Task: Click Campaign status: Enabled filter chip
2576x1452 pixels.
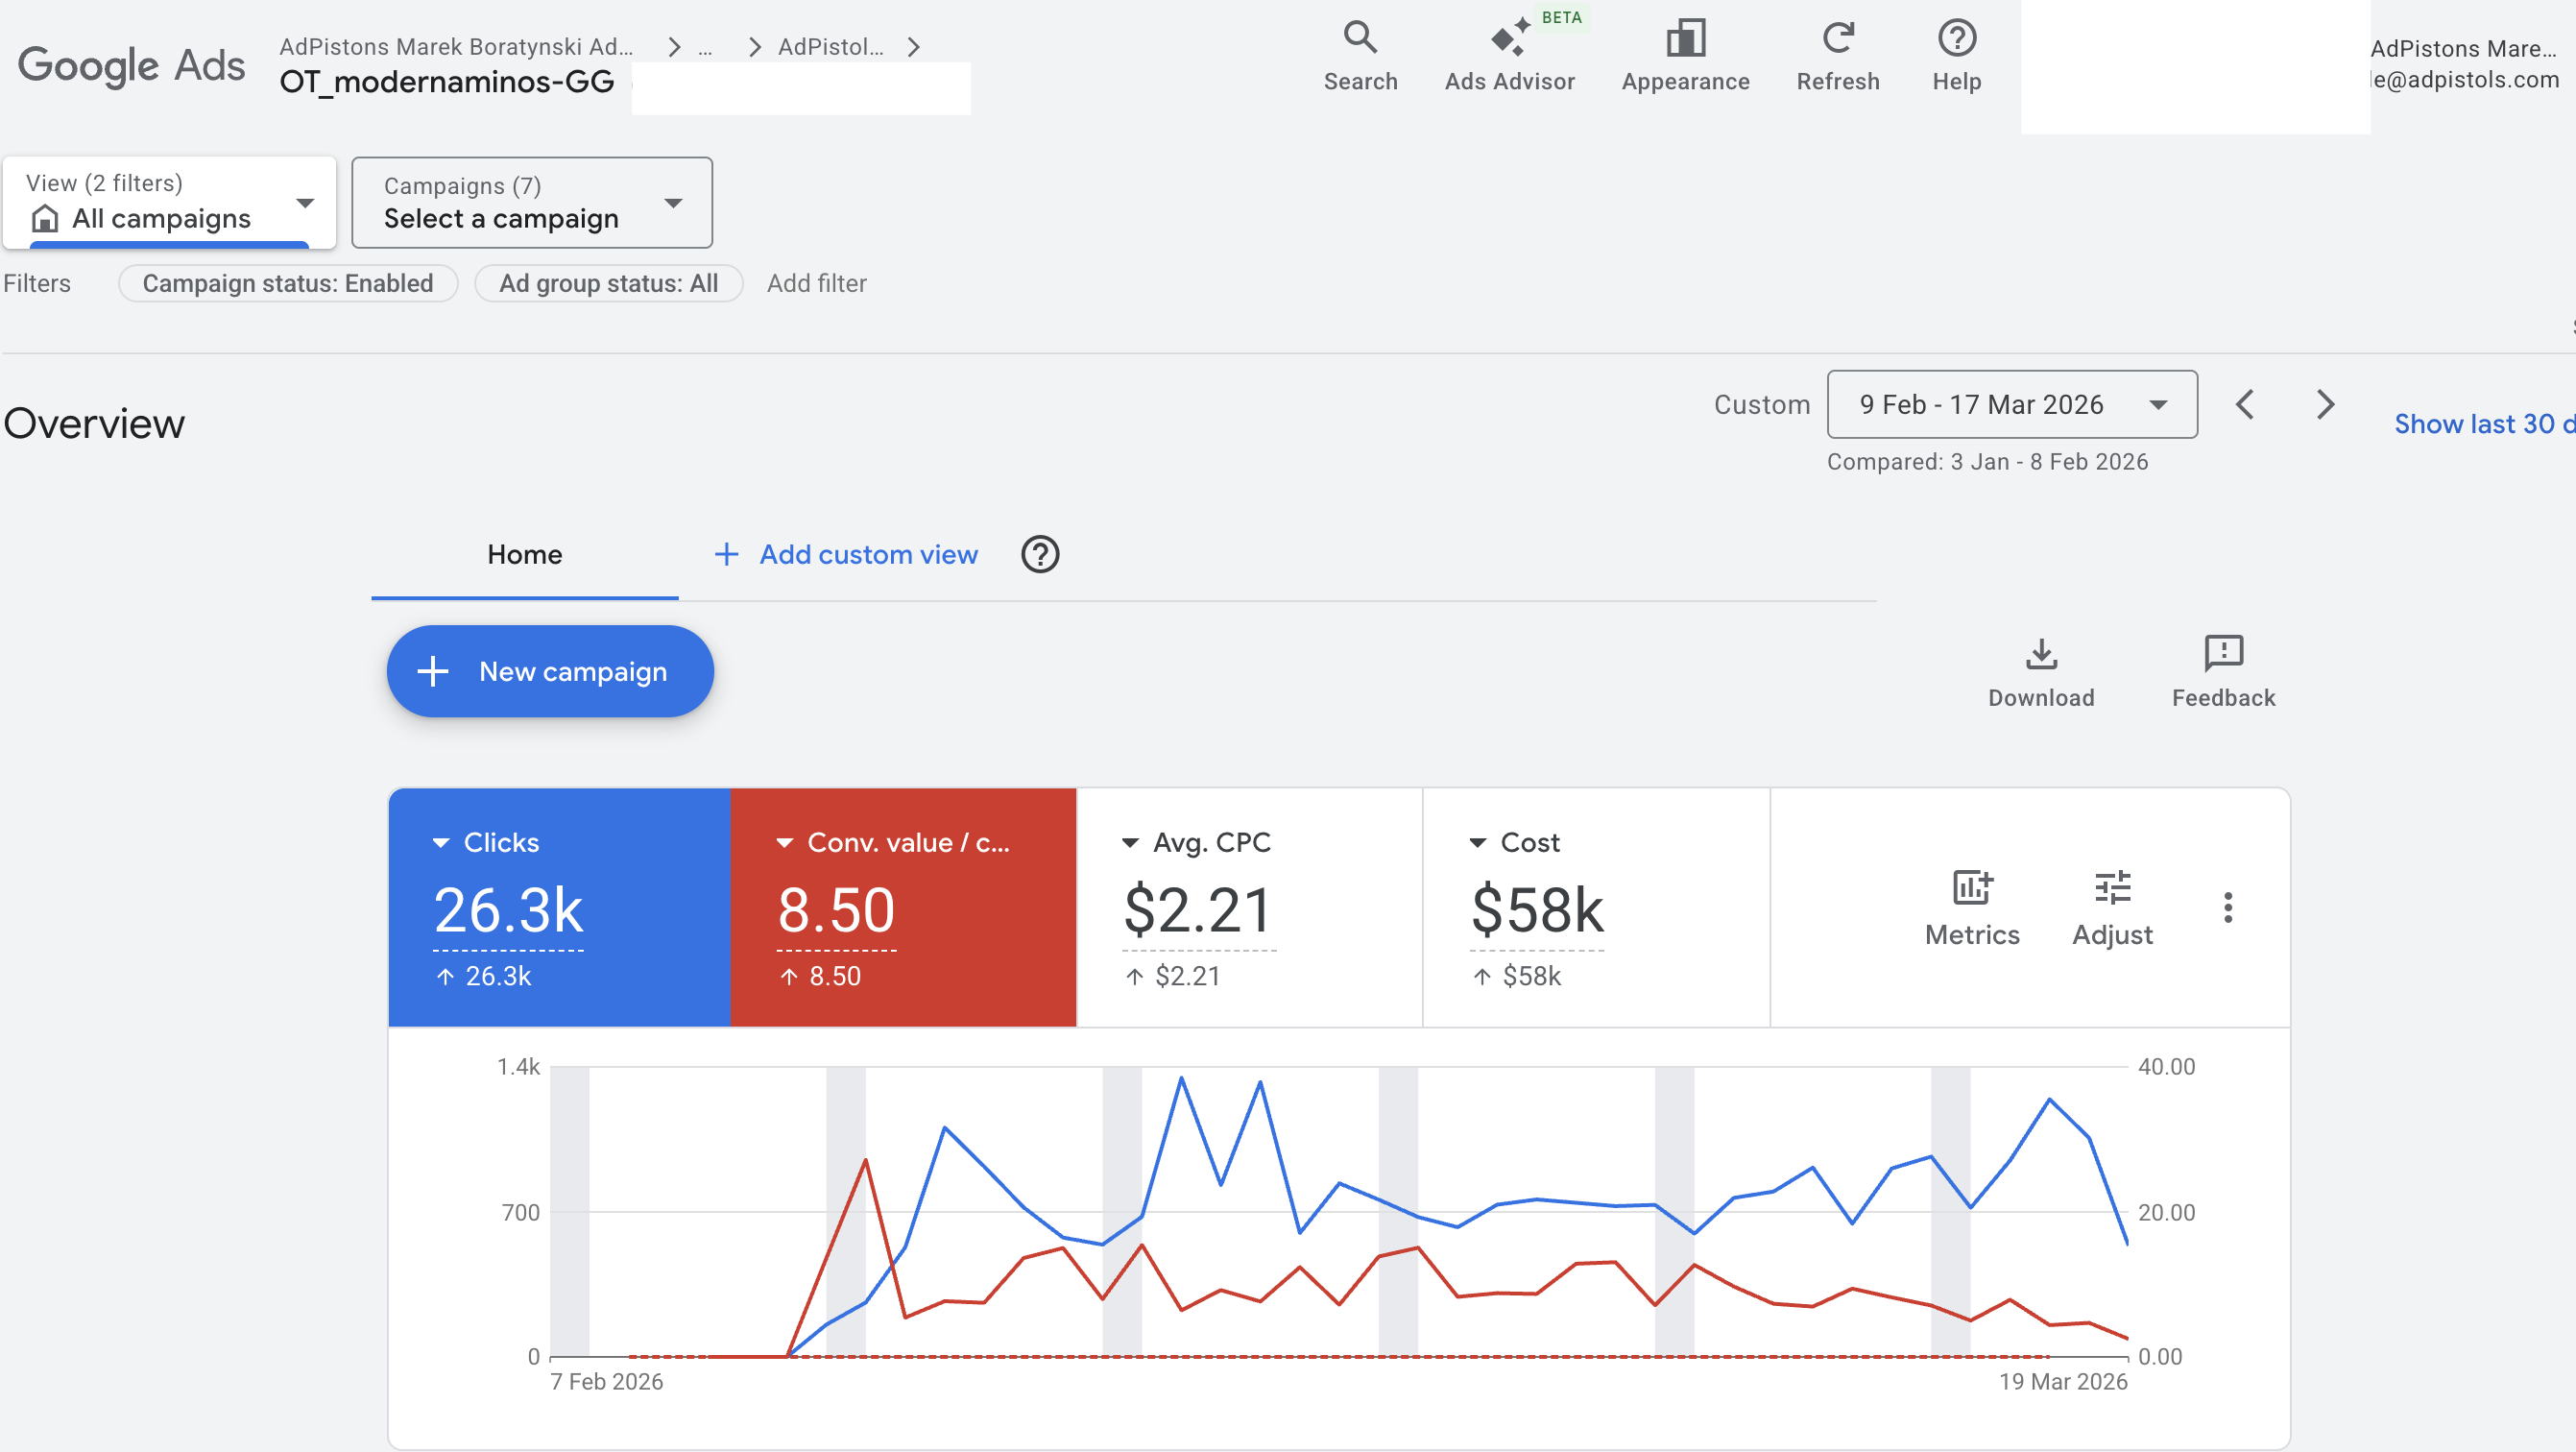Action: (x=288, y=283)
